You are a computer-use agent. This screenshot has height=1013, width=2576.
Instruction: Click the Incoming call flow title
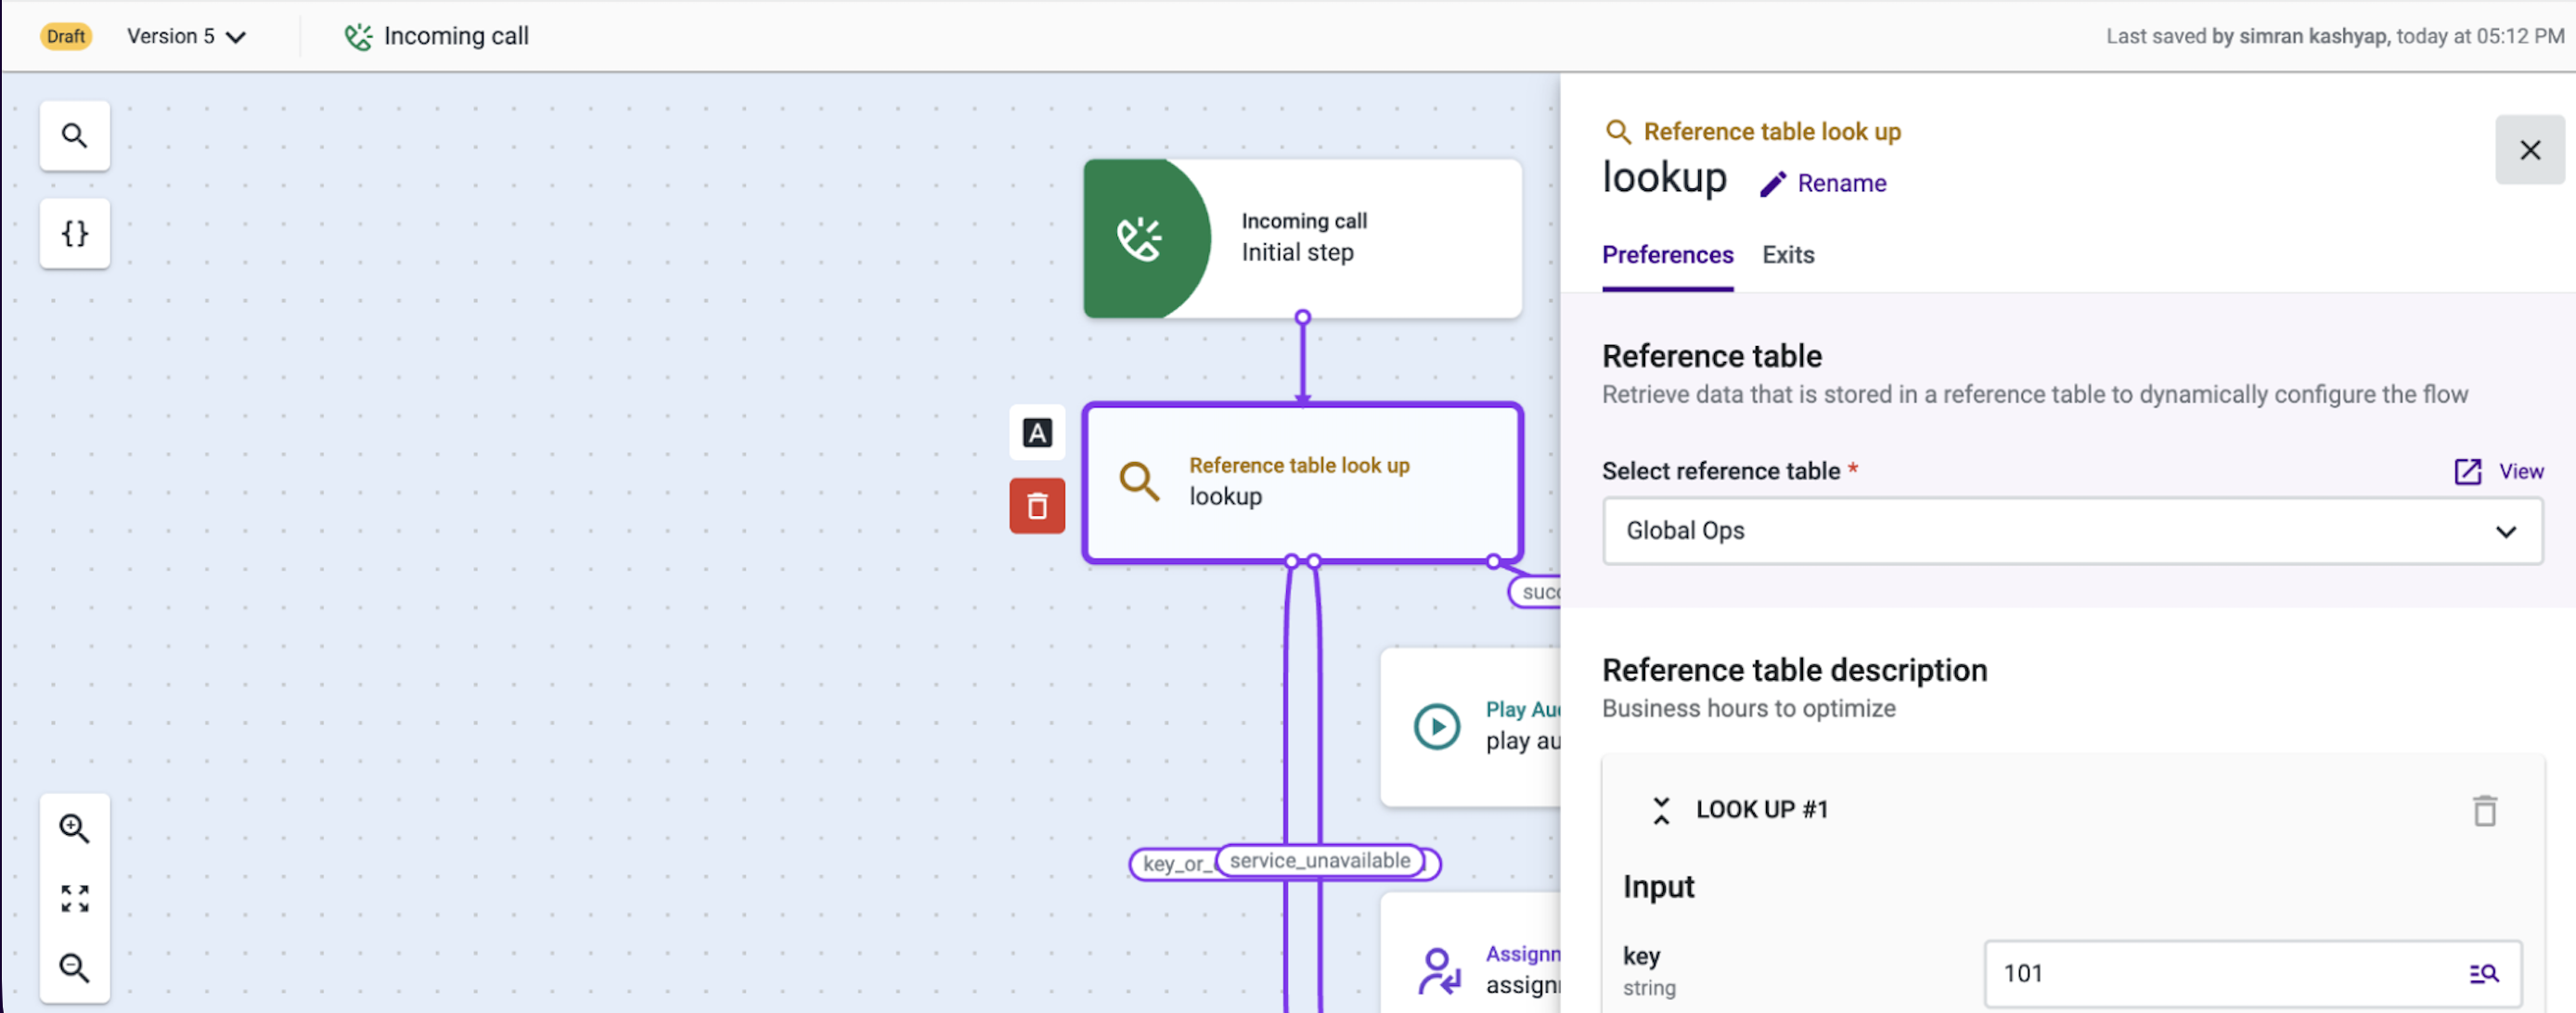click(x=456, y=37)
